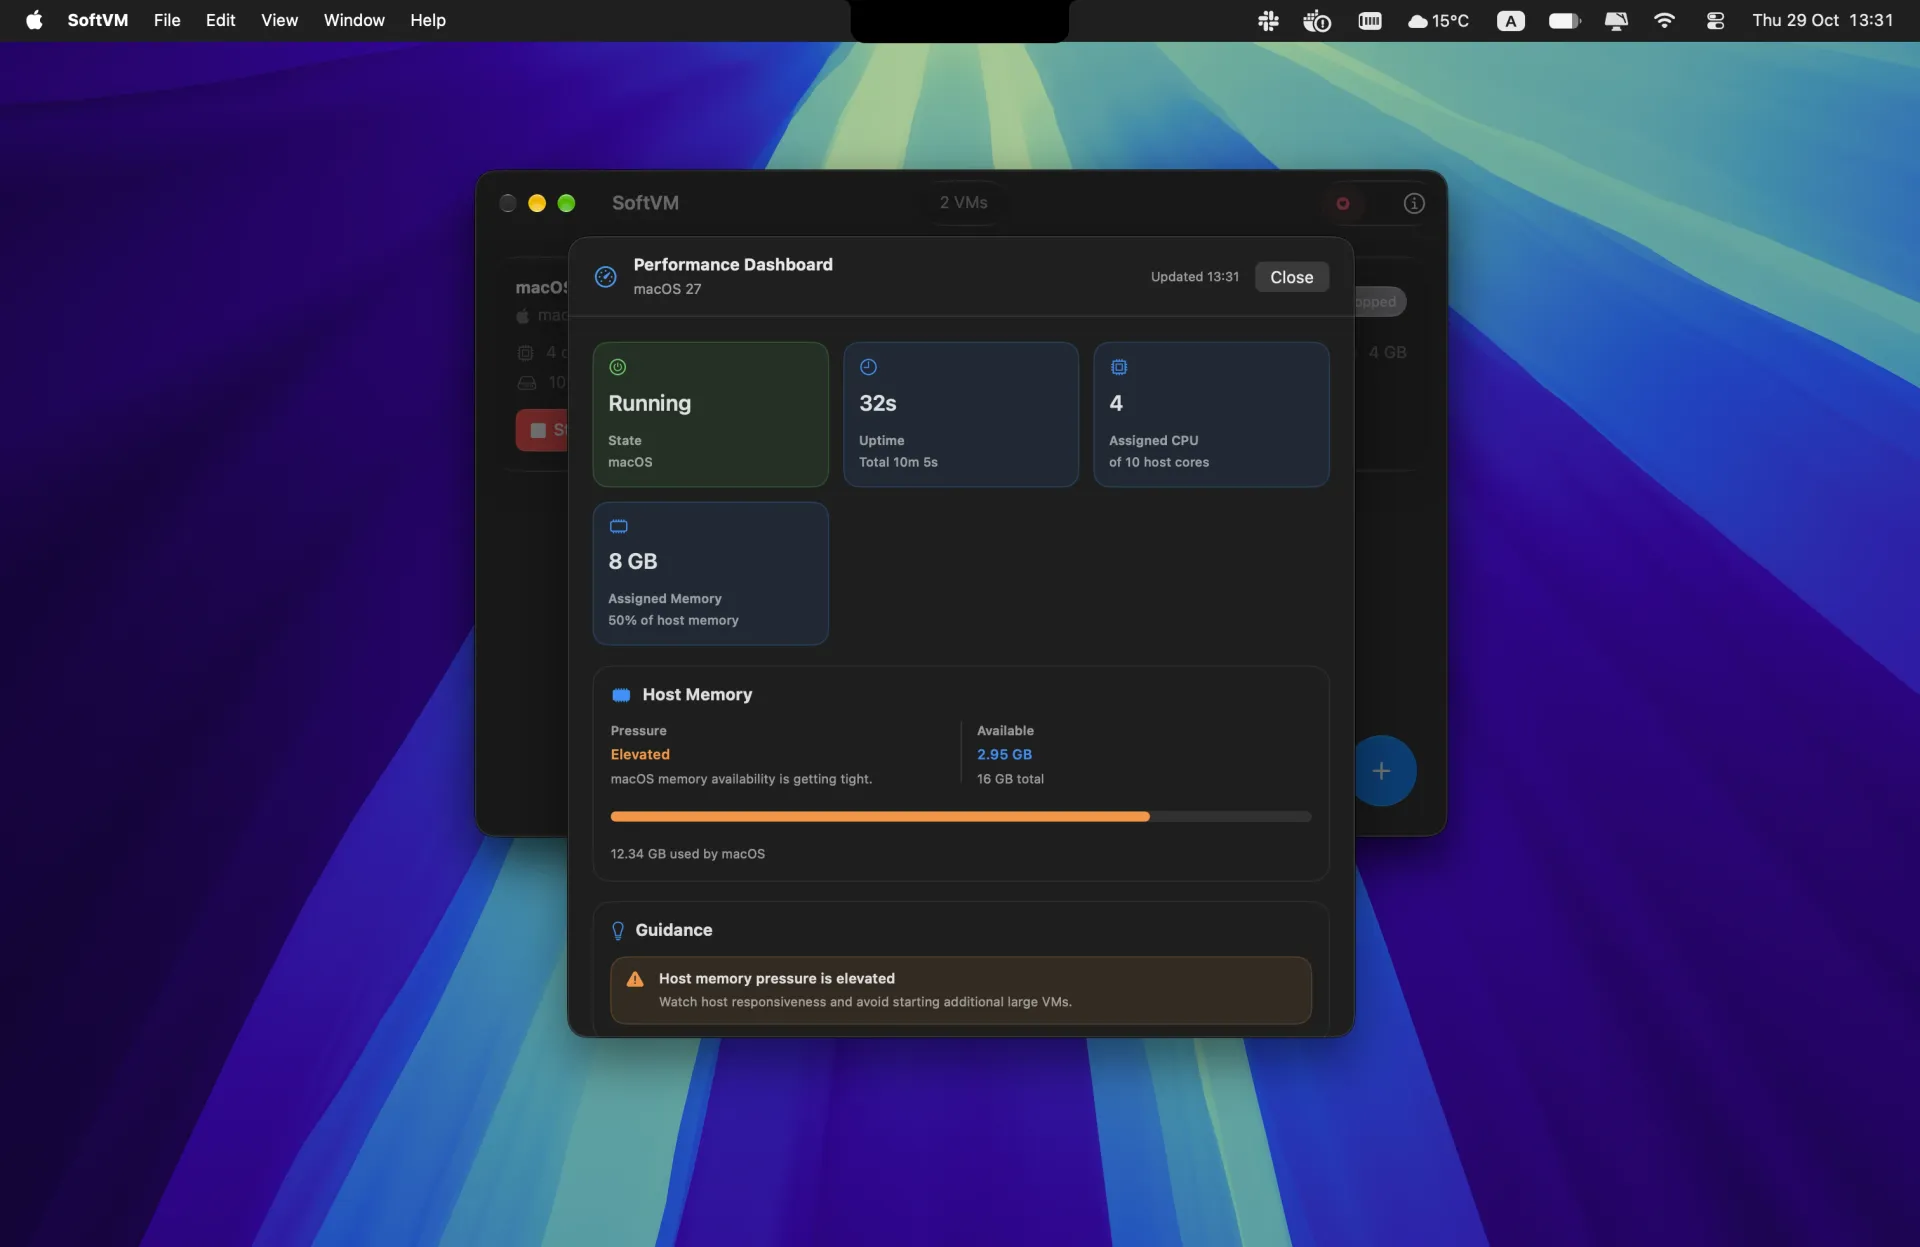Open the Apple menu
The image size is (1920, 1247).
34,20
